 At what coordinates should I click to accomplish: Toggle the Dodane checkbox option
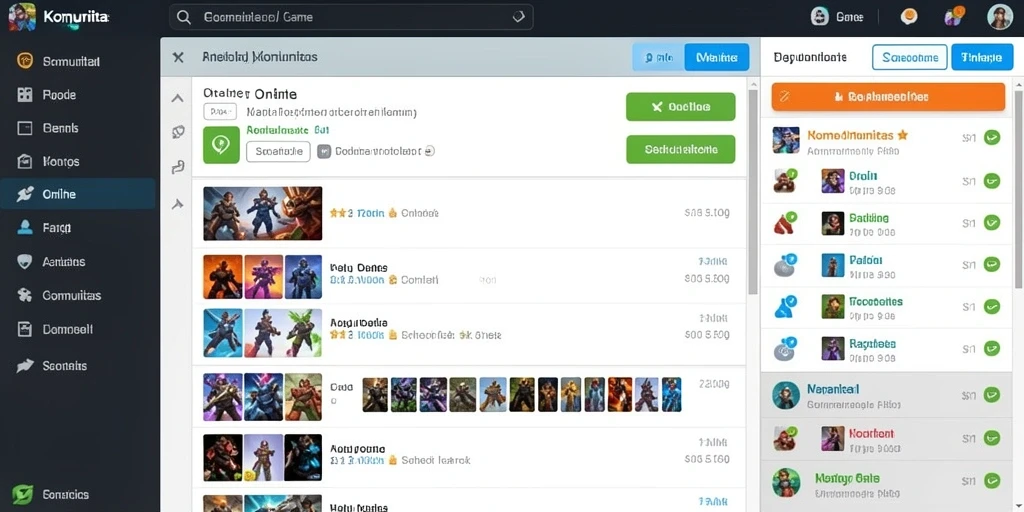324,152
